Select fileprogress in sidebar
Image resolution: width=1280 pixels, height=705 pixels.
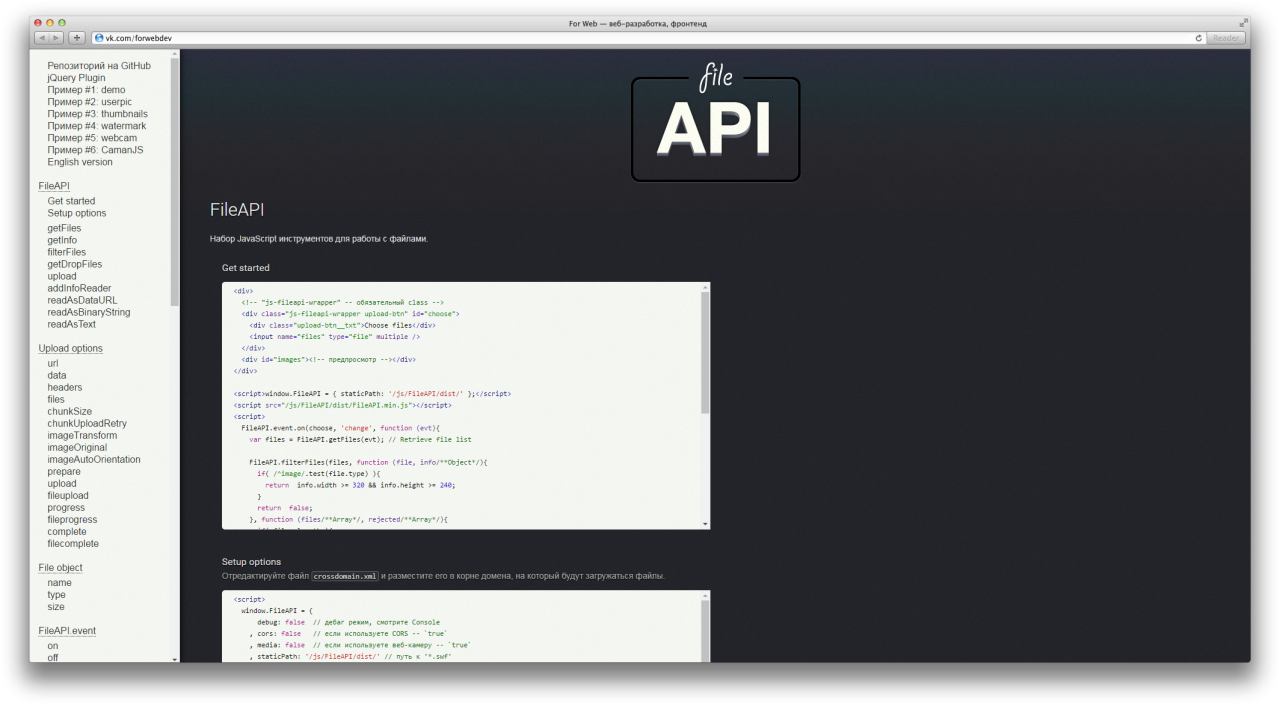pos(73,519)
